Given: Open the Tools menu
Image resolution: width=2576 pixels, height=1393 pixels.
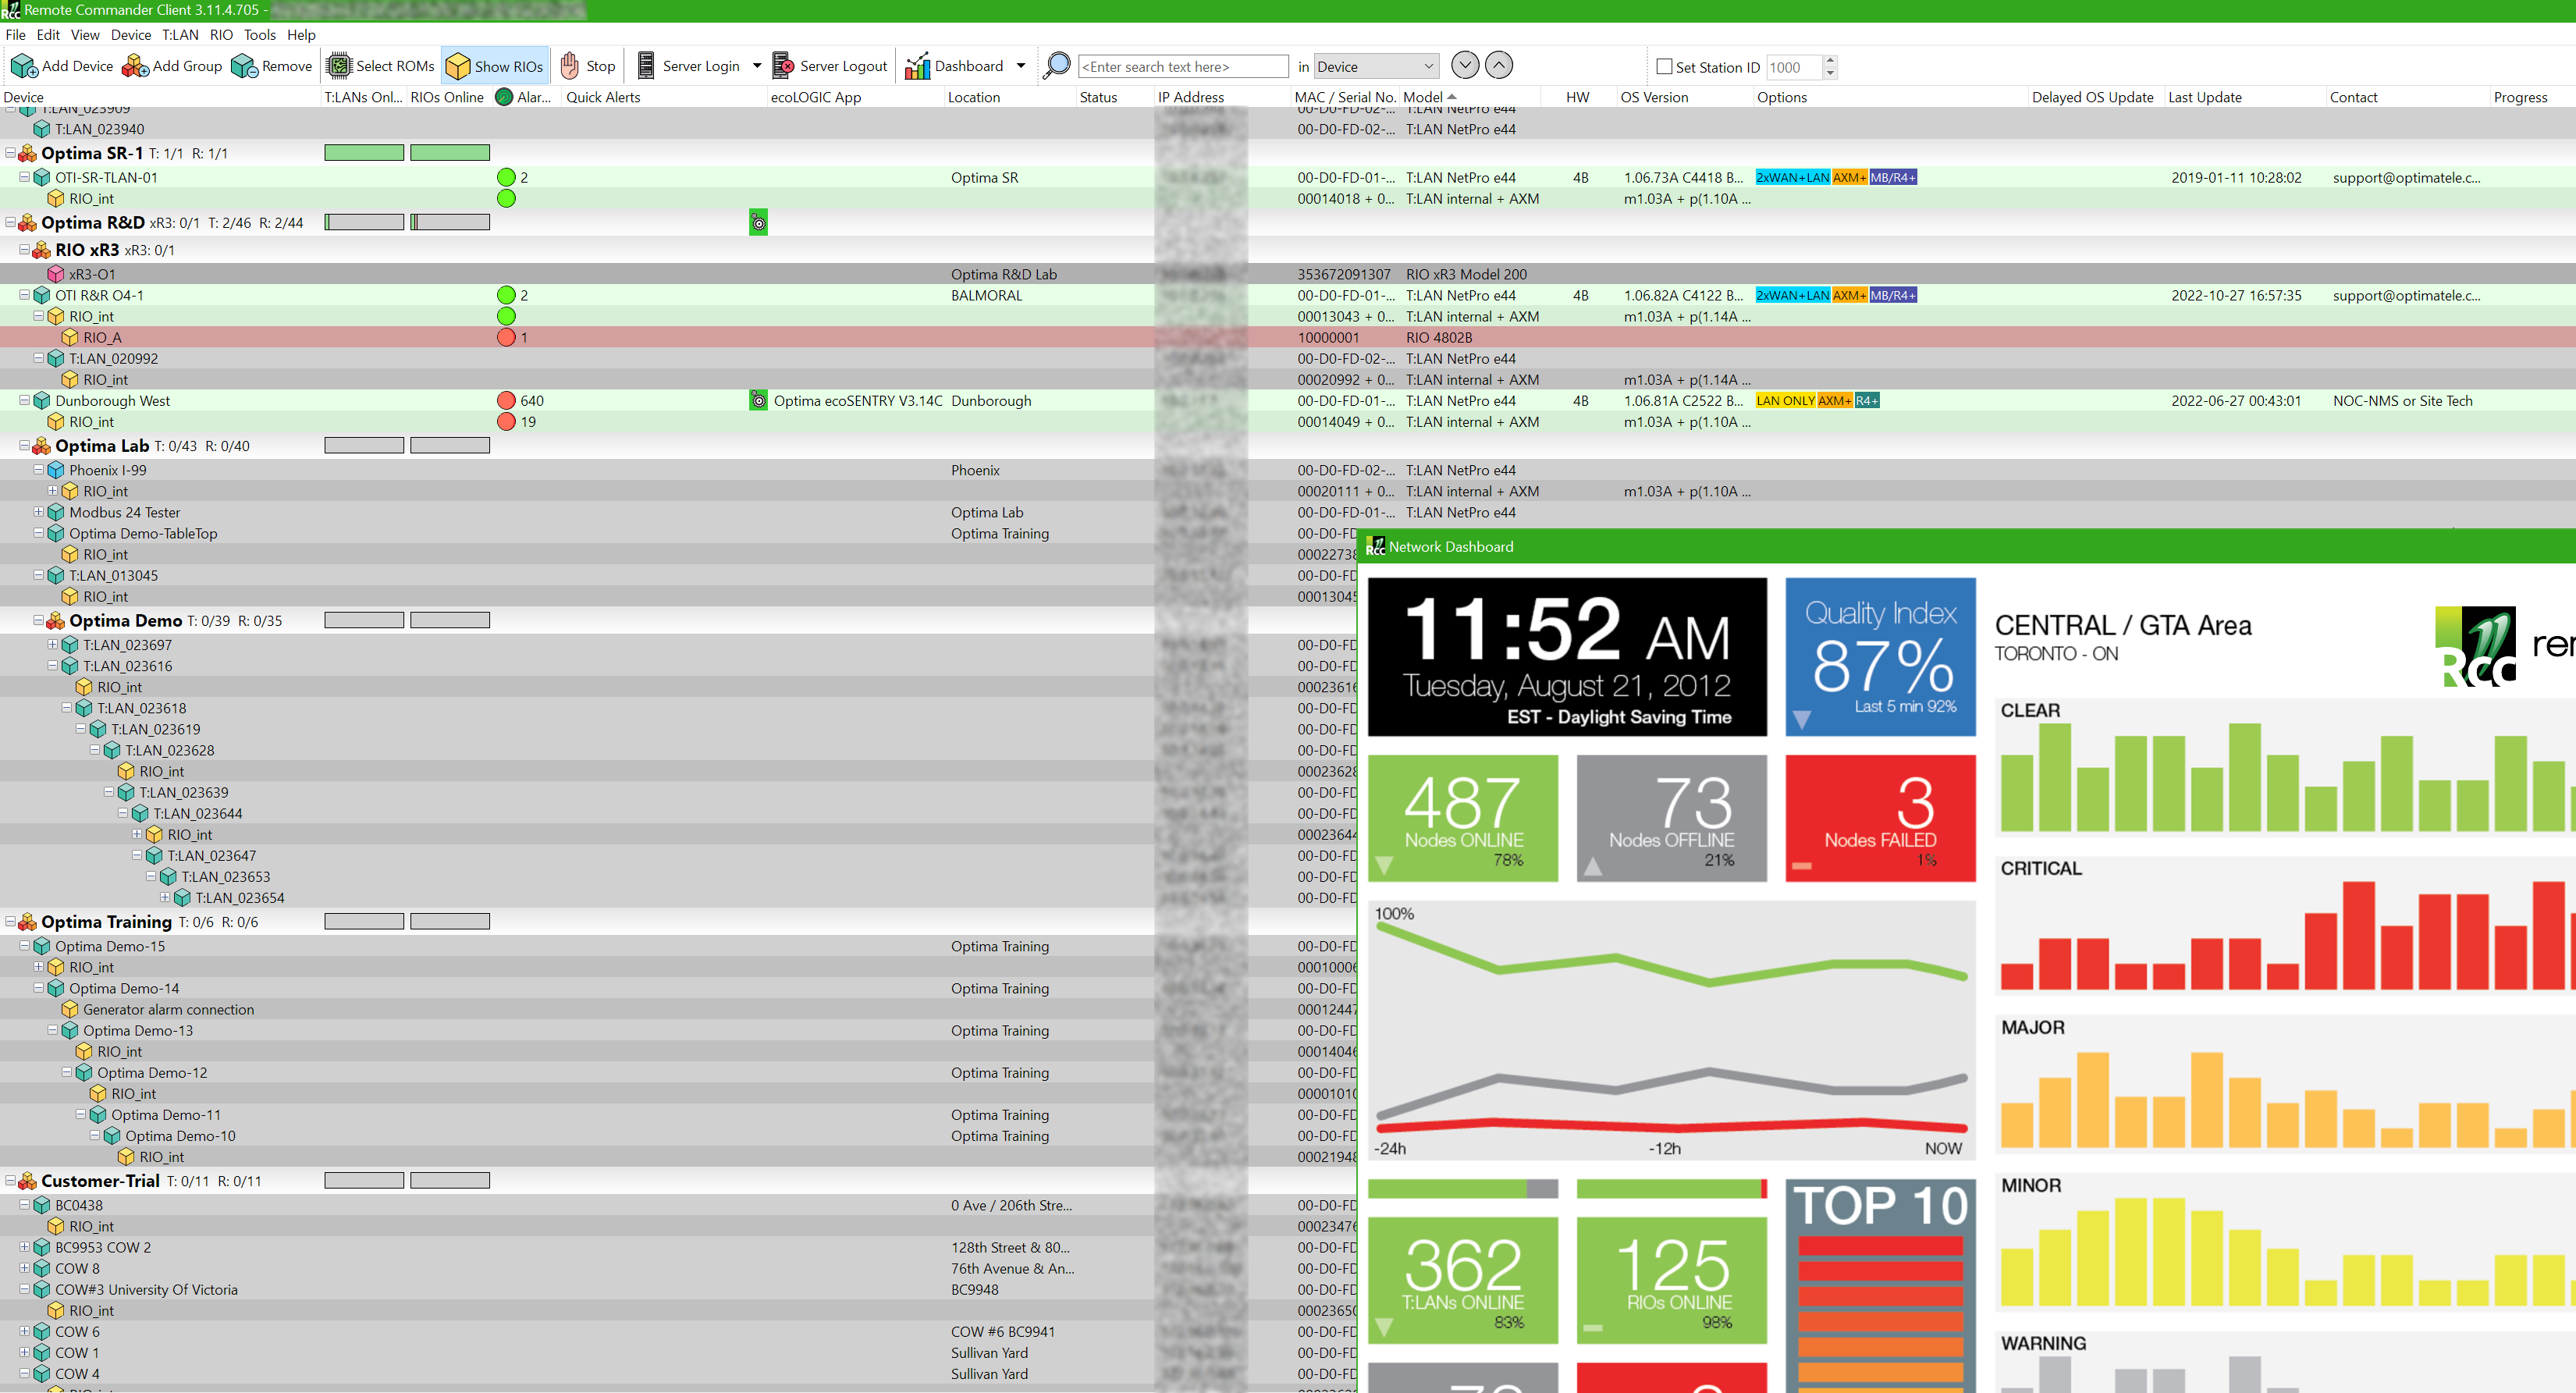Looking at the screenshot, I should pos(260,35).
